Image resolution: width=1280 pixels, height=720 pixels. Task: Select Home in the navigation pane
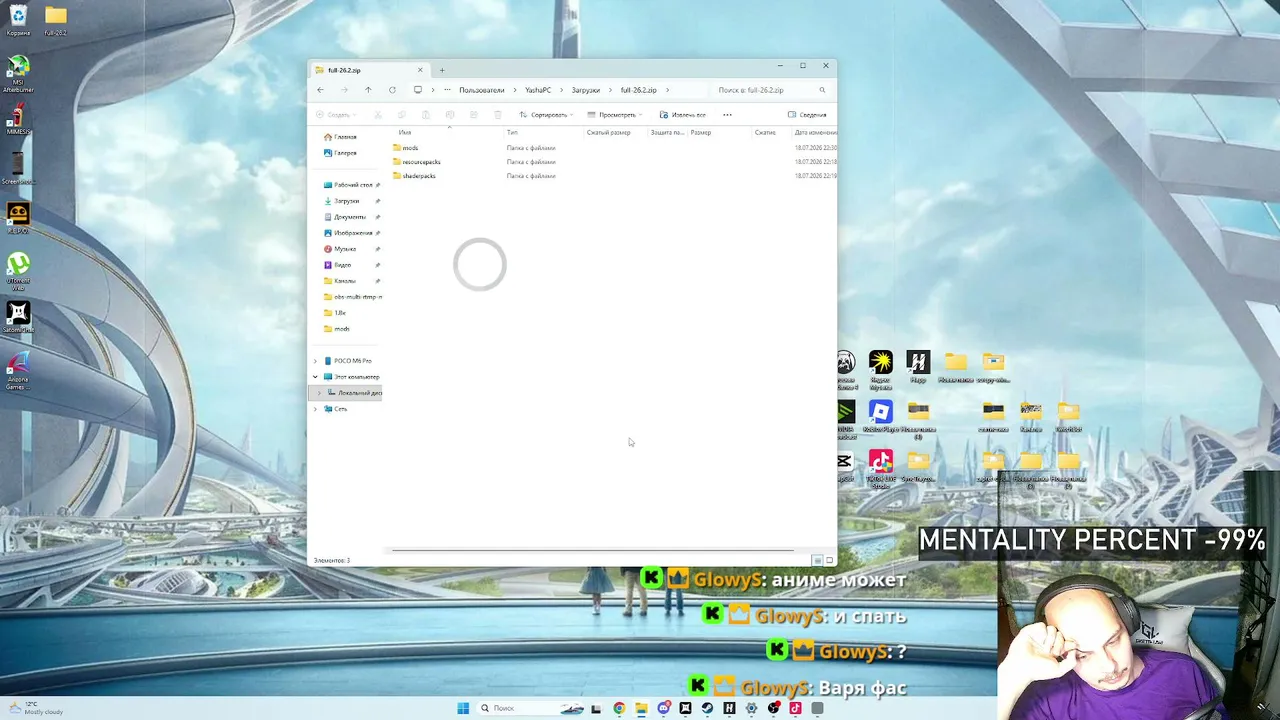click(340, 137)
